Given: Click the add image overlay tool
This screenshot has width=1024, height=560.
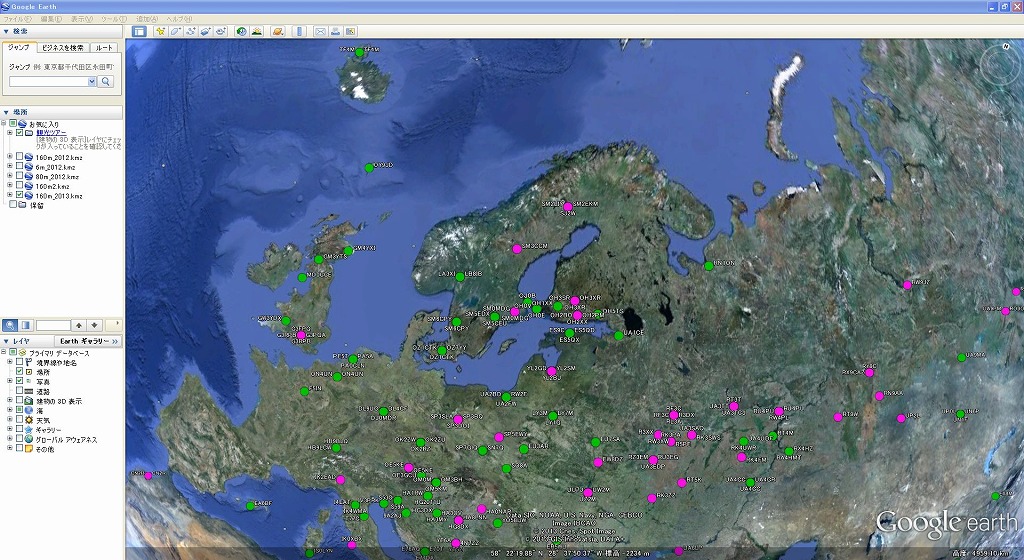Looking at the screenshot, I should (x=206, y=31).
